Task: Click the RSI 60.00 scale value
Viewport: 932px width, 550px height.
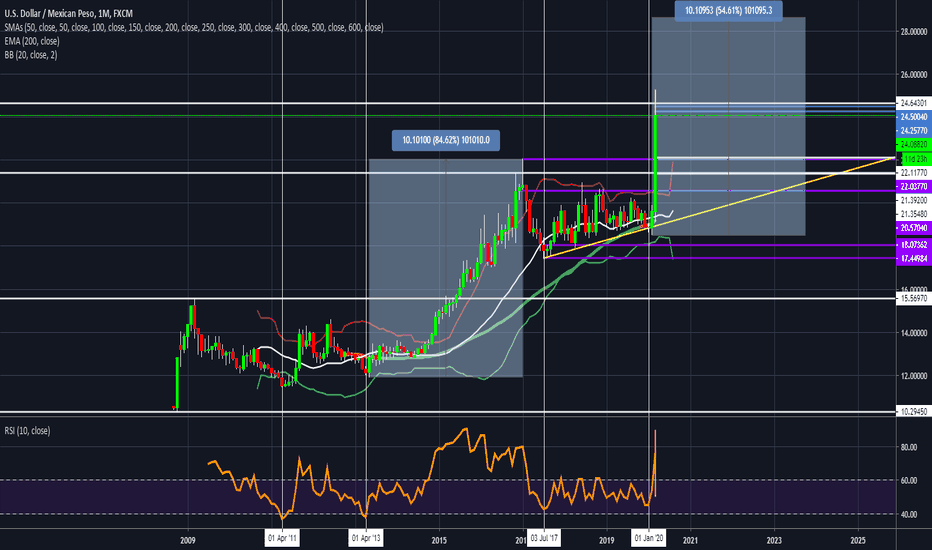Action: pyautogui.click(x=909, y=480)
